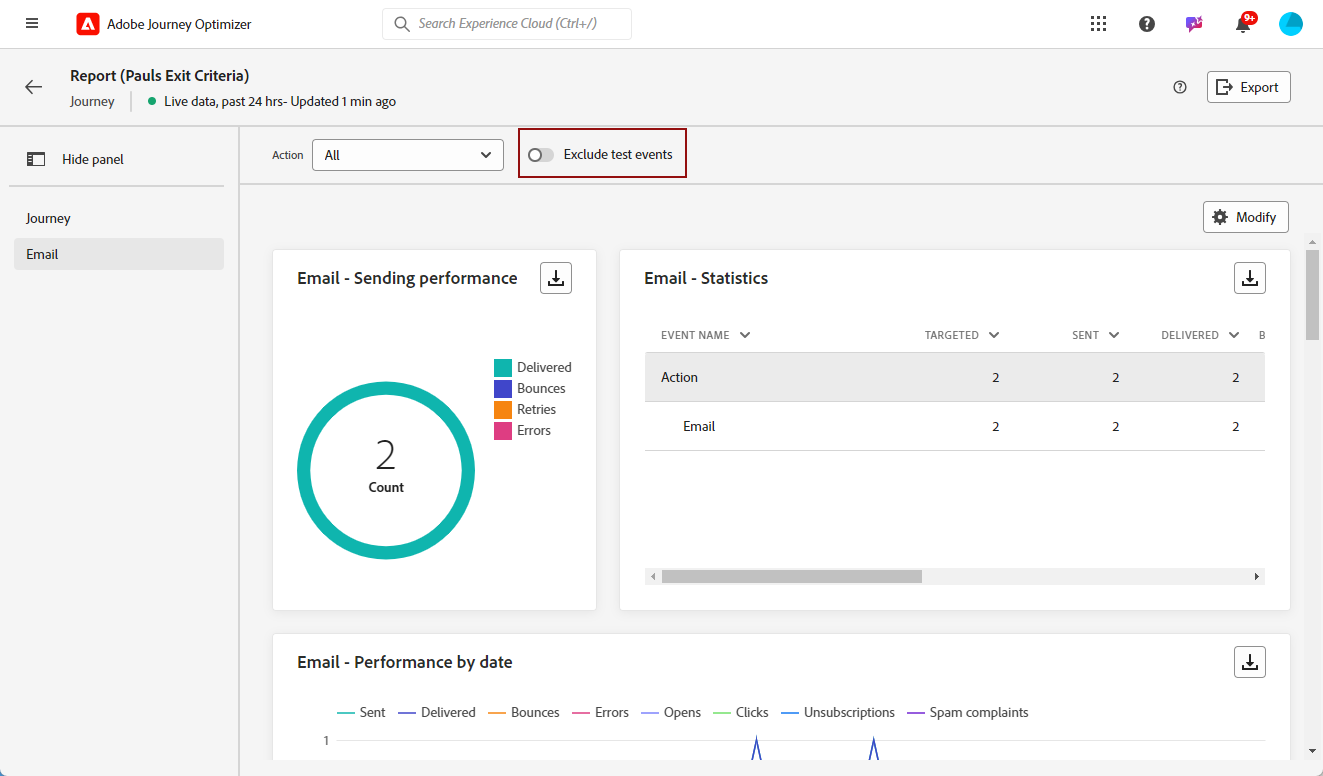Screen dimensions: 1323x776
Task: Open the EVENT NAME column chevron
Action: coord(744,335)
